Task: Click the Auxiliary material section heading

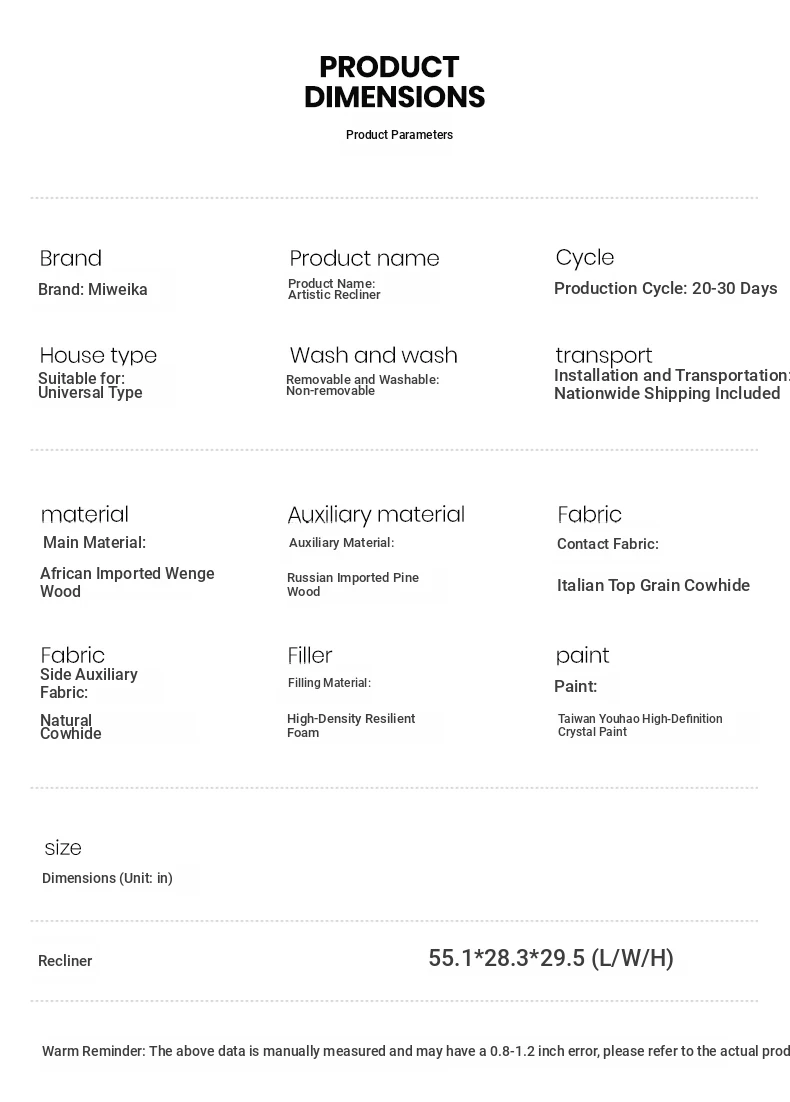Action: (376, 515)
